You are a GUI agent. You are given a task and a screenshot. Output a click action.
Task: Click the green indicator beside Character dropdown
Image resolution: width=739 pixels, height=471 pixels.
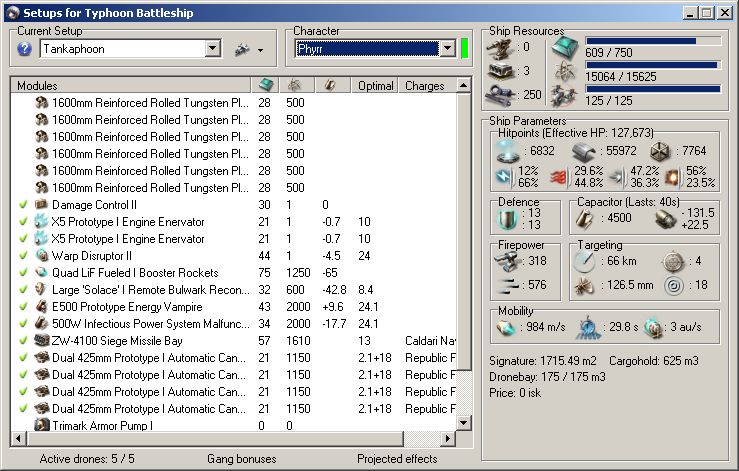coord(465,49)
